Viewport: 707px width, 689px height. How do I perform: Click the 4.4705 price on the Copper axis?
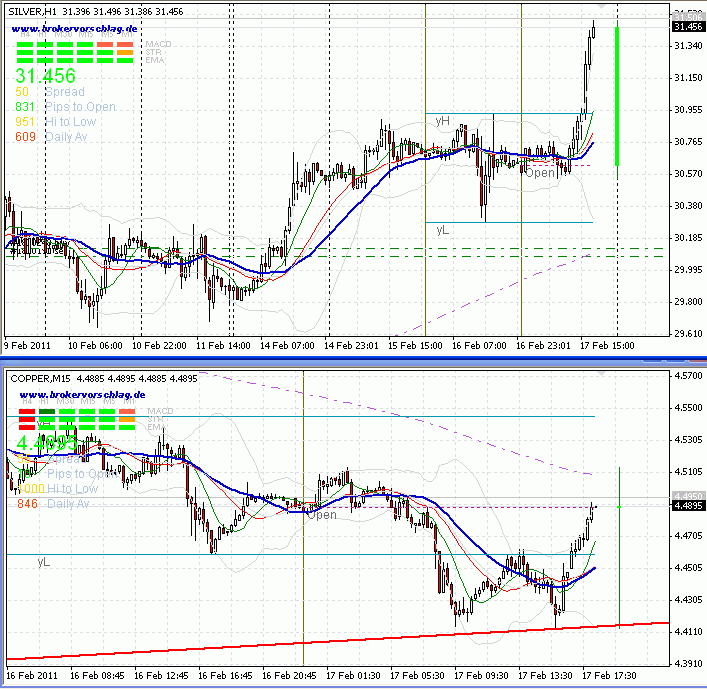click(x=689, y=536)
